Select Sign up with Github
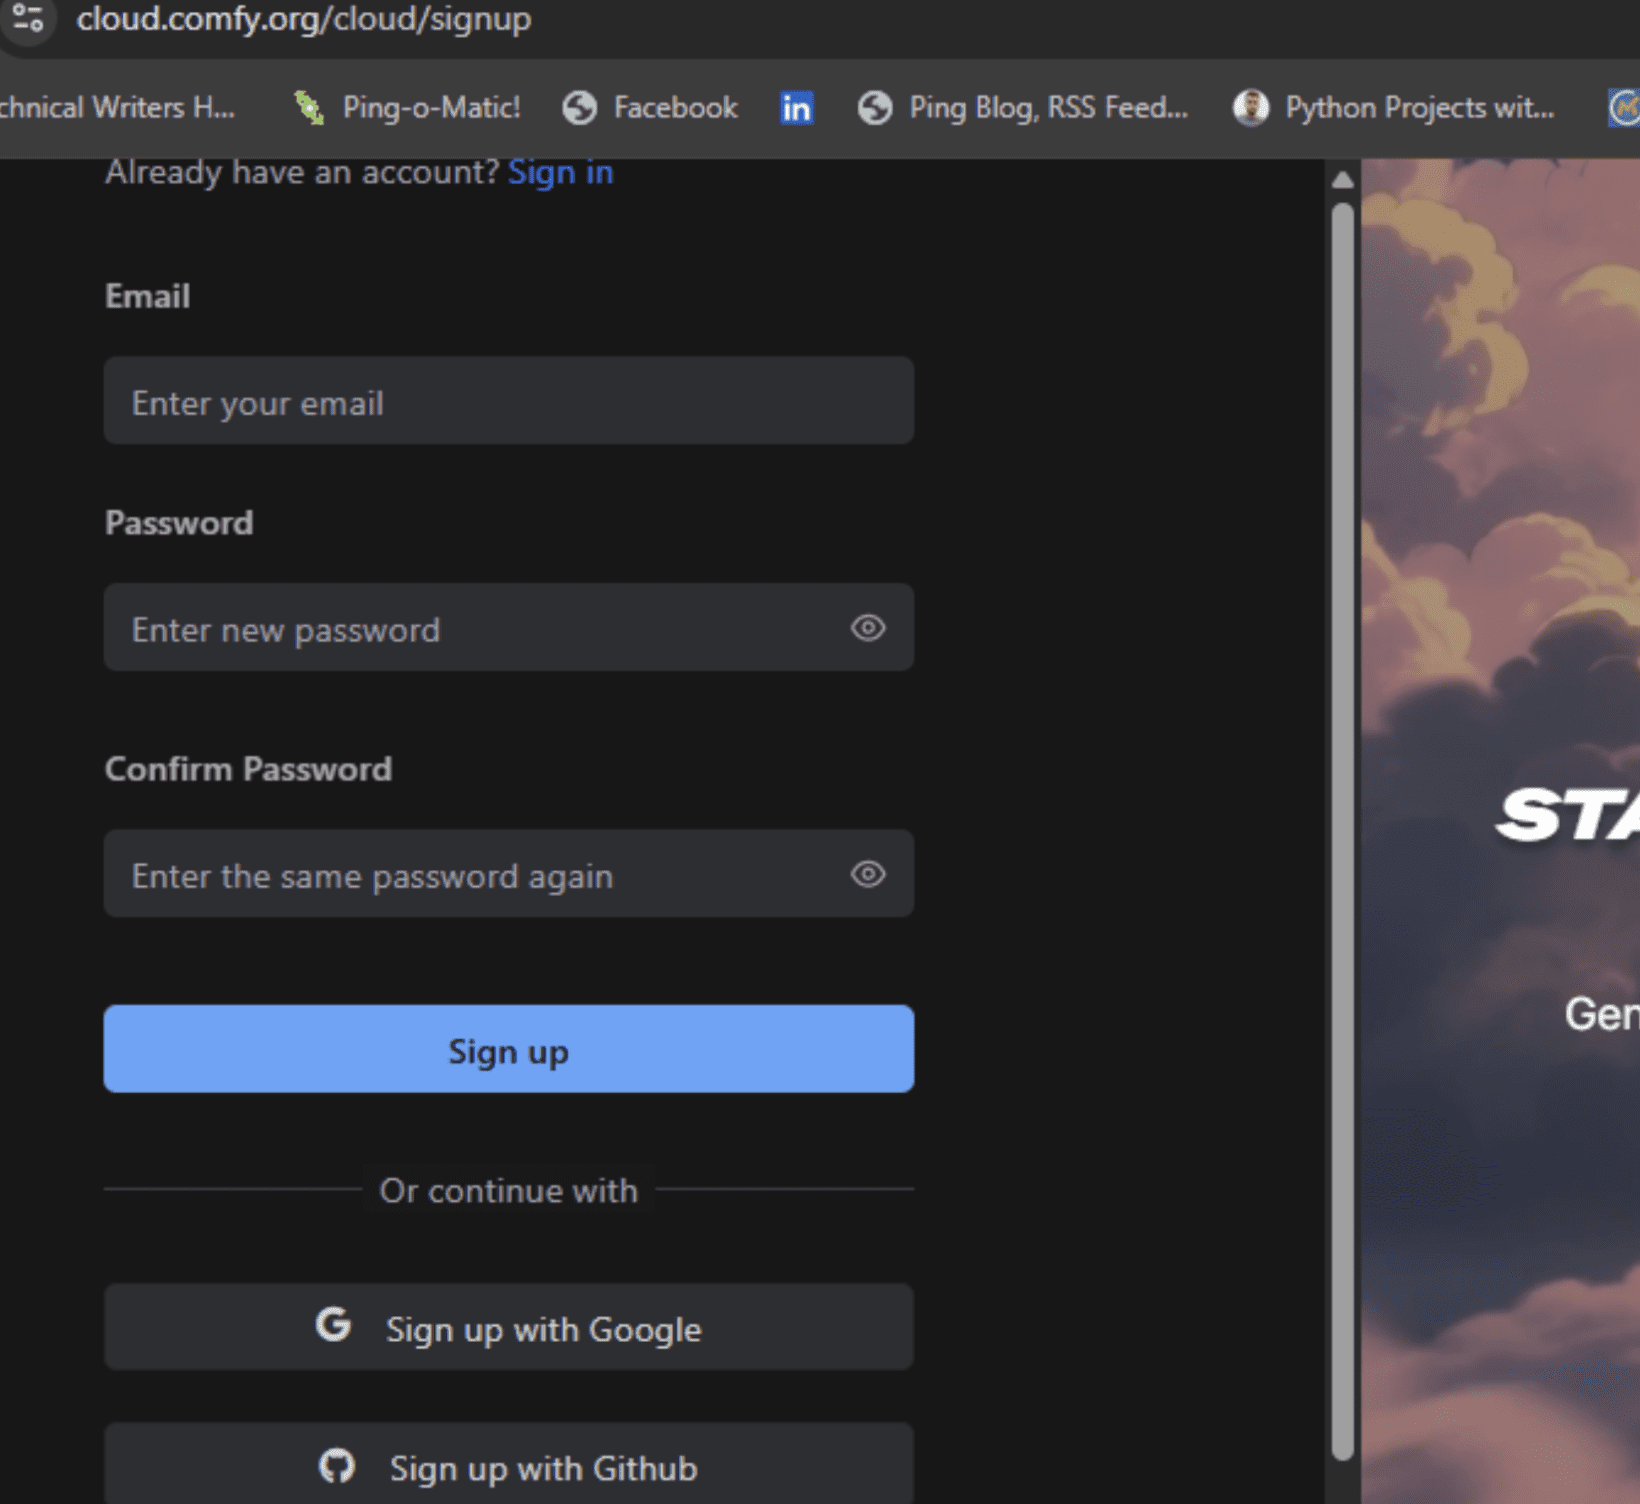Screen dimensions: 1640x1504 tap(508, 1468)
